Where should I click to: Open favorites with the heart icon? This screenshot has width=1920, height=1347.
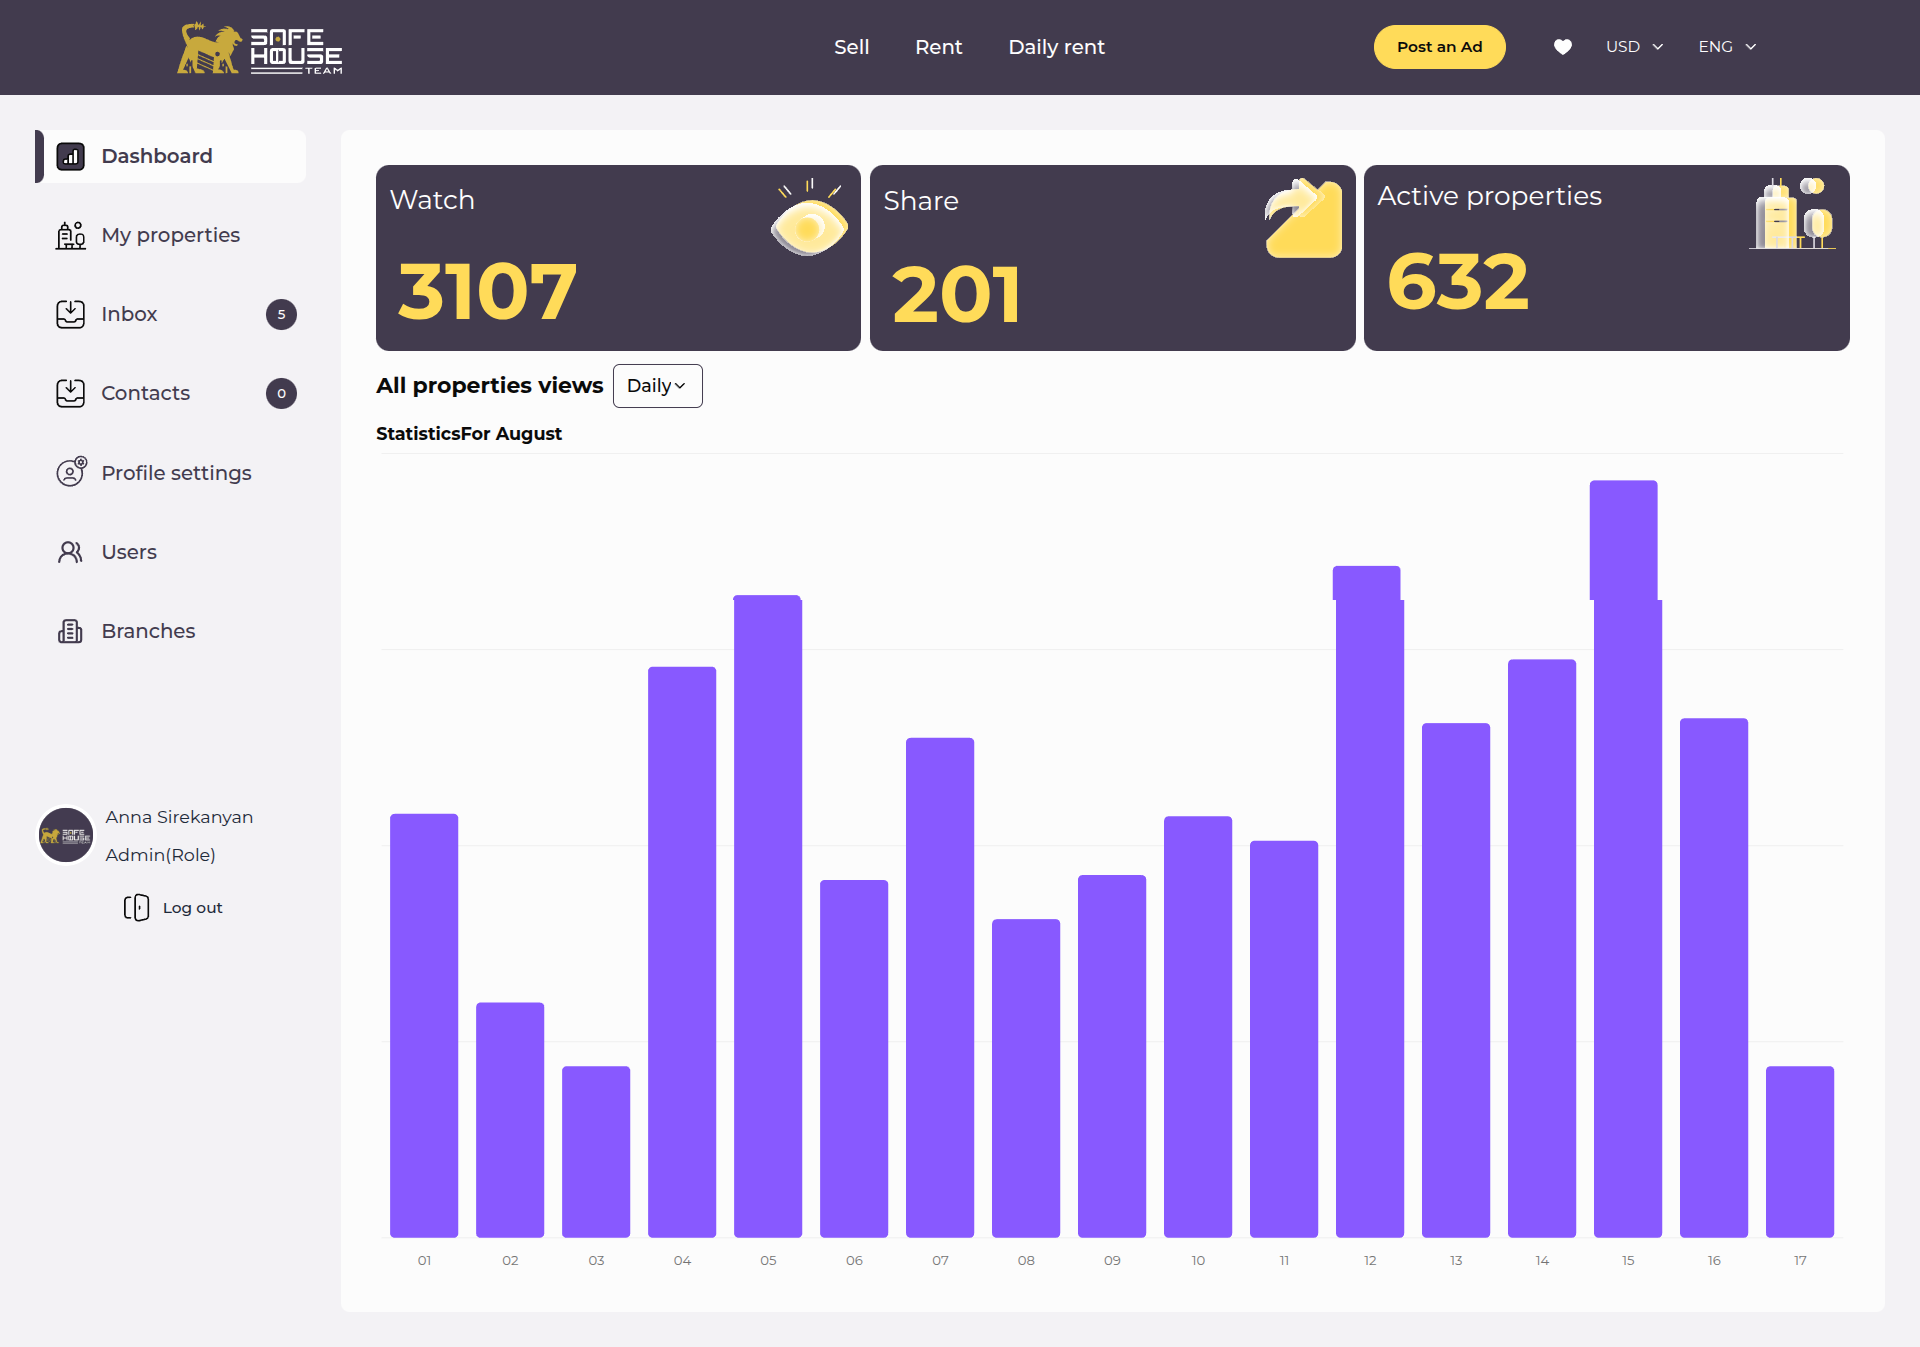(x=1562, y=47)
